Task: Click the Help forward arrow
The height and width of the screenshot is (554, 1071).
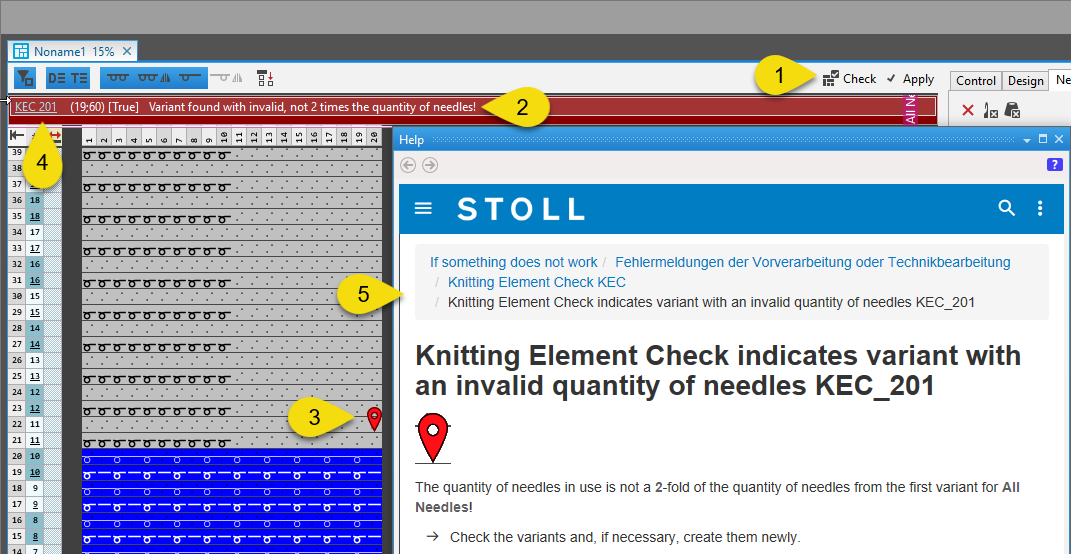Action: 430,165
